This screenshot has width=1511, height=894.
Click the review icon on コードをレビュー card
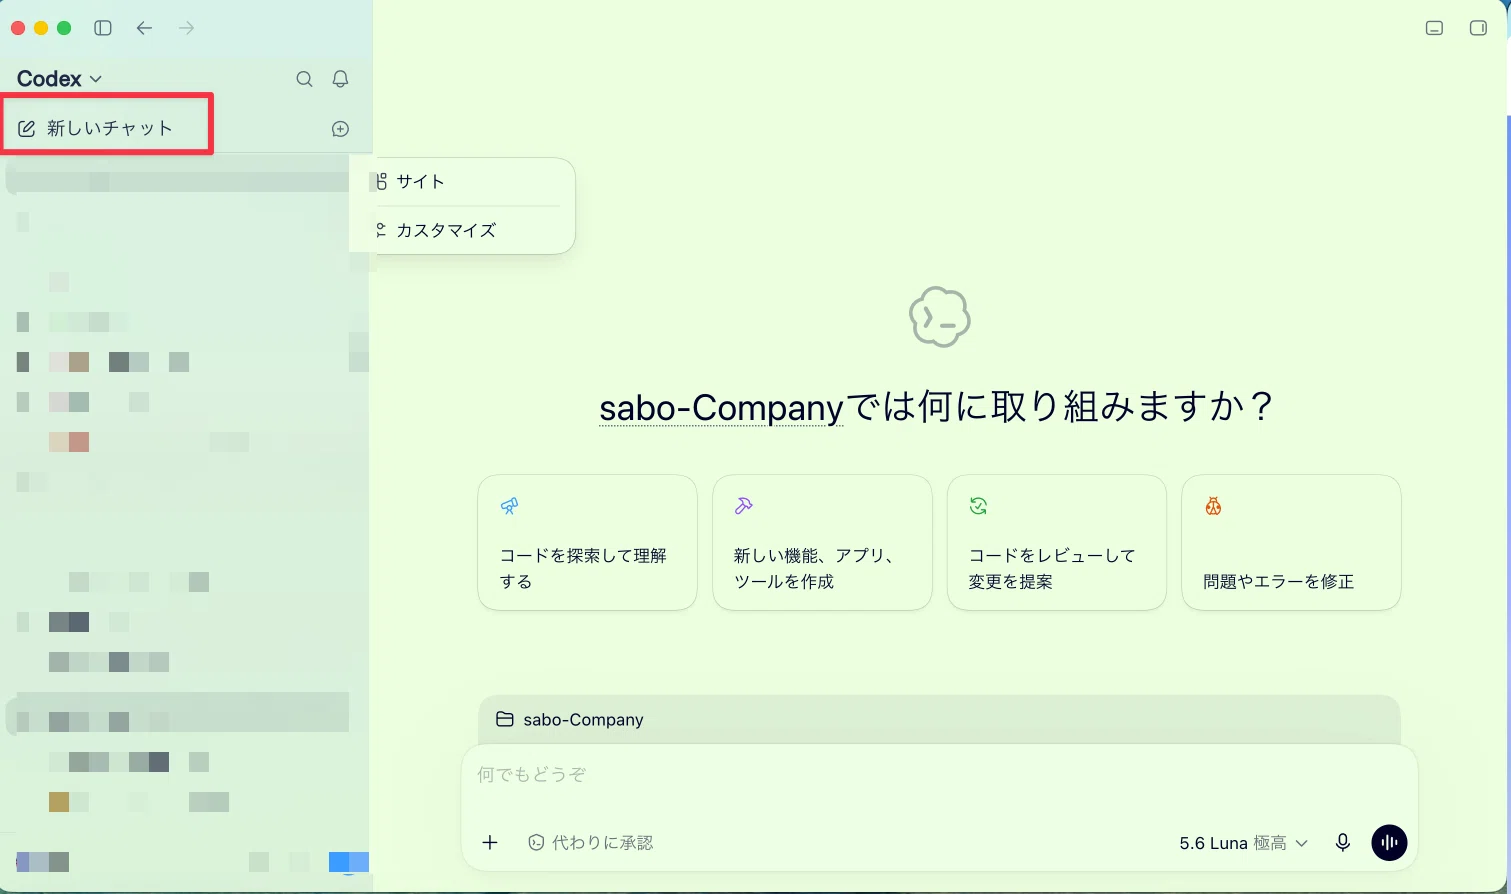coord(978,506)
